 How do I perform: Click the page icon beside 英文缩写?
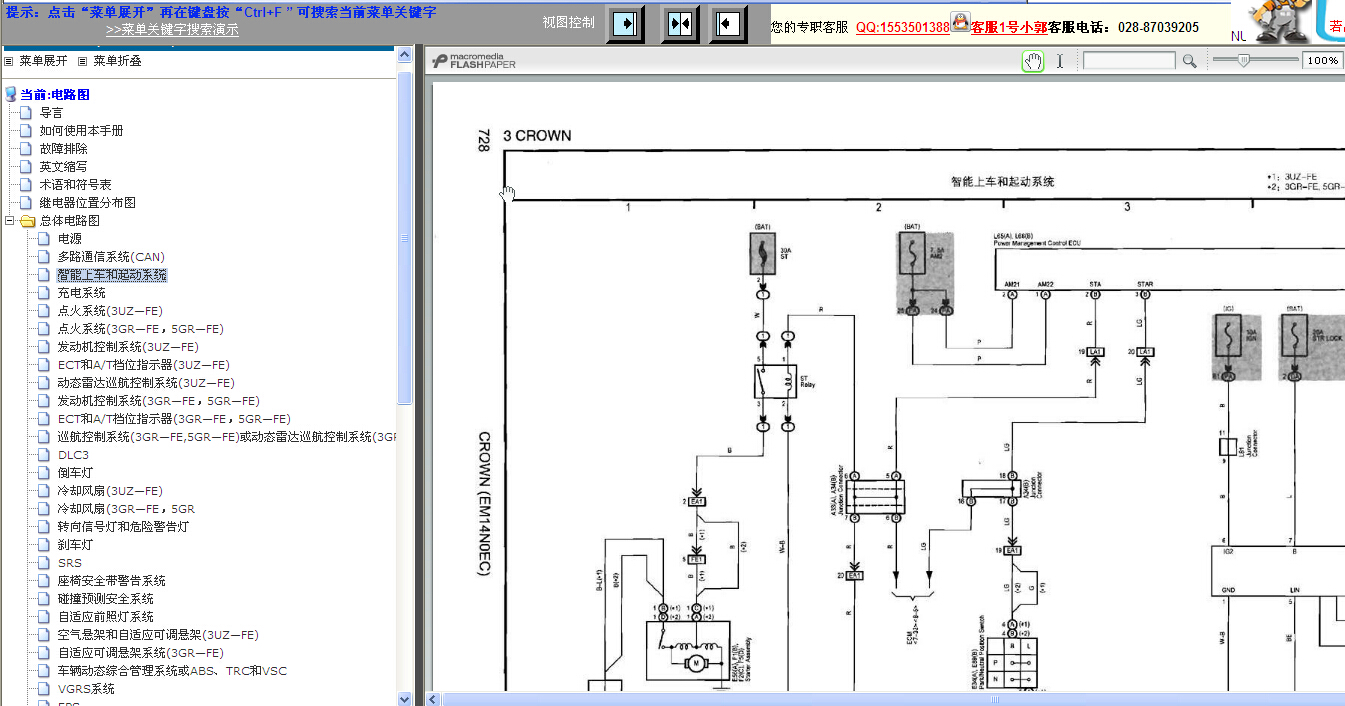pyautogui.click(x=26, y=166)
